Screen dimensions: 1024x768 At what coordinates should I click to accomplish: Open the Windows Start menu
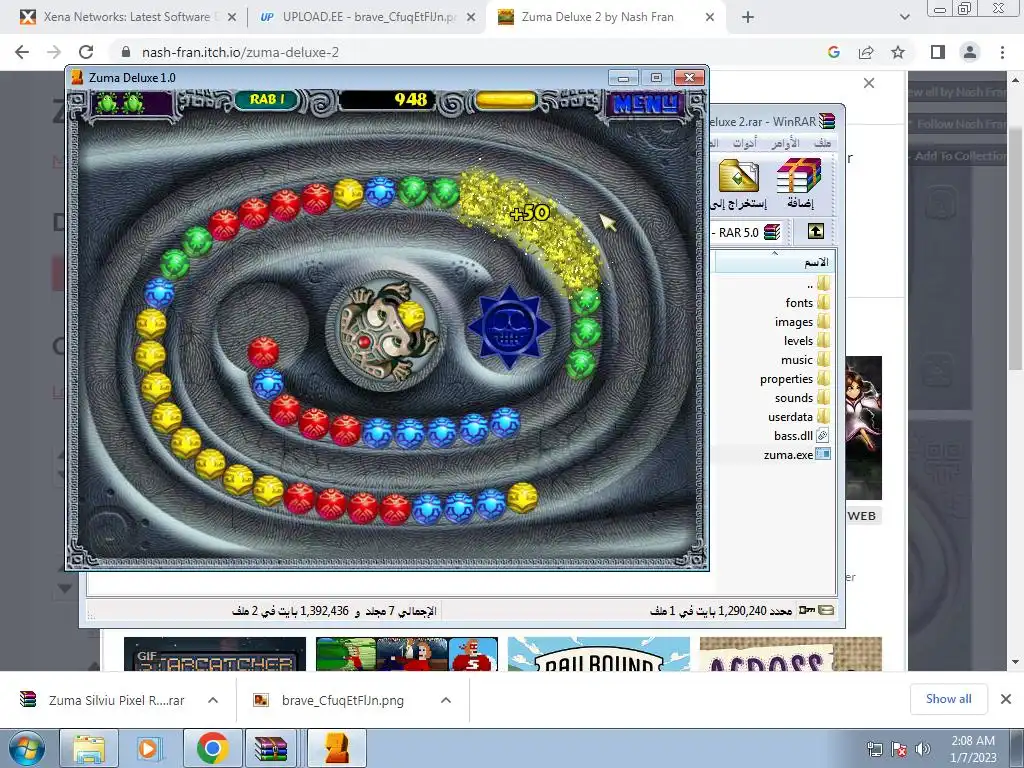(26, 748)
